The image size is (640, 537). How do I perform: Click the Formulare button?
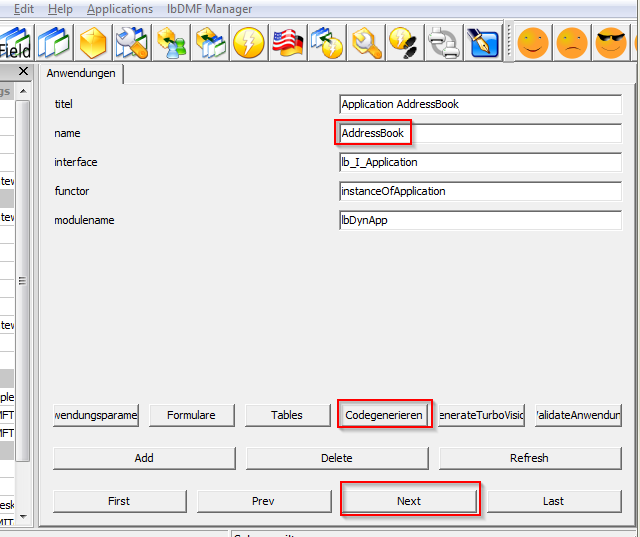click(x=192, y=414)
